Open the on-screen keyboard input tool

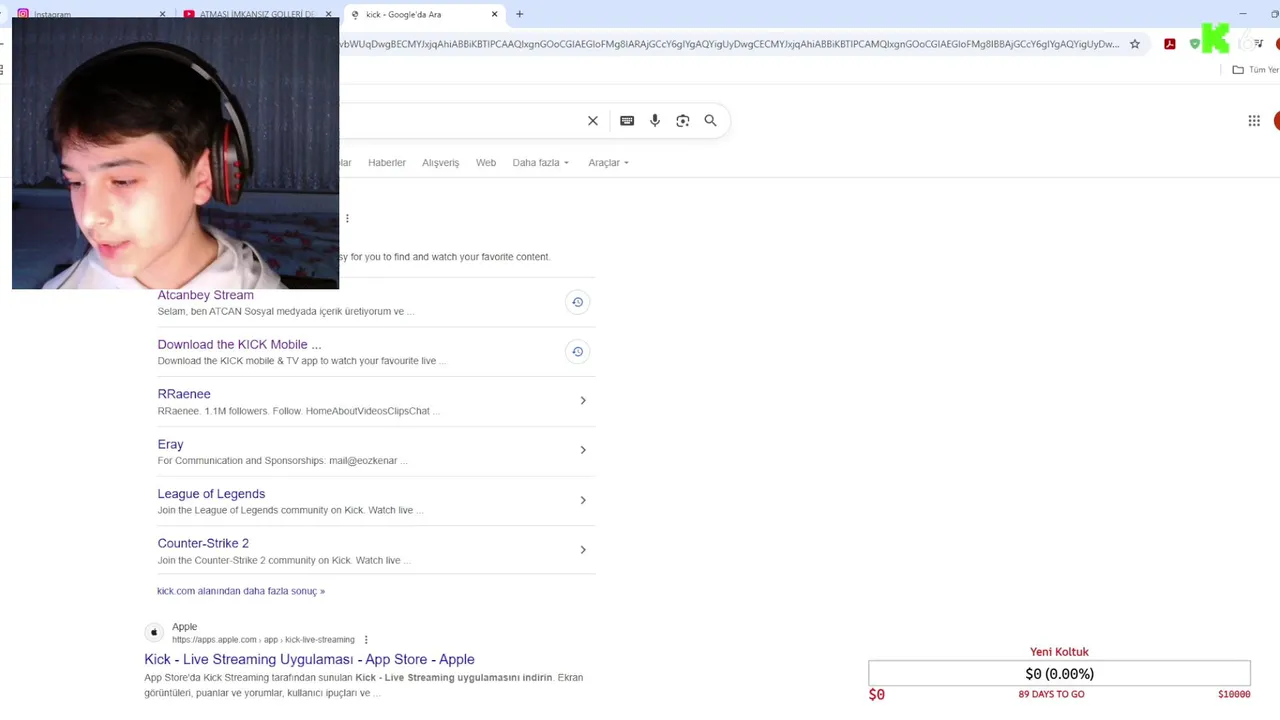point(627,121)
